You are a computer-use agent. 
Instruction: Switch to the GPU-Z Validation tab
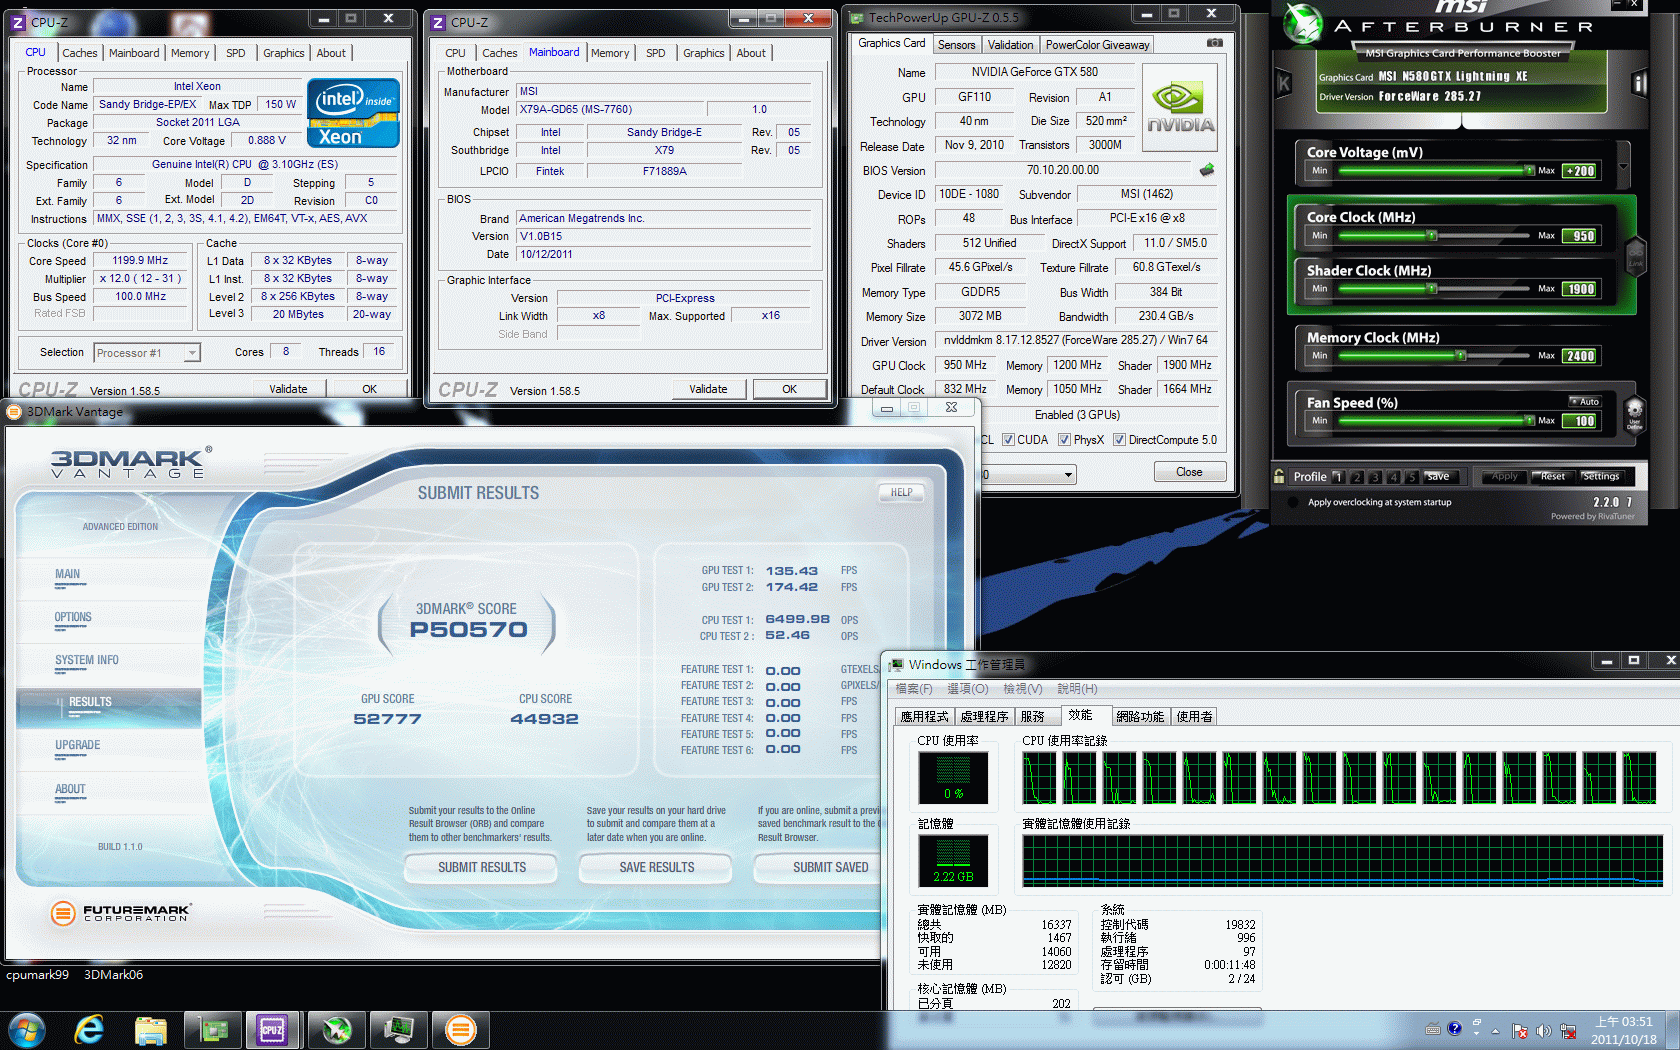pyautogui.click(x=1010, y=45)
